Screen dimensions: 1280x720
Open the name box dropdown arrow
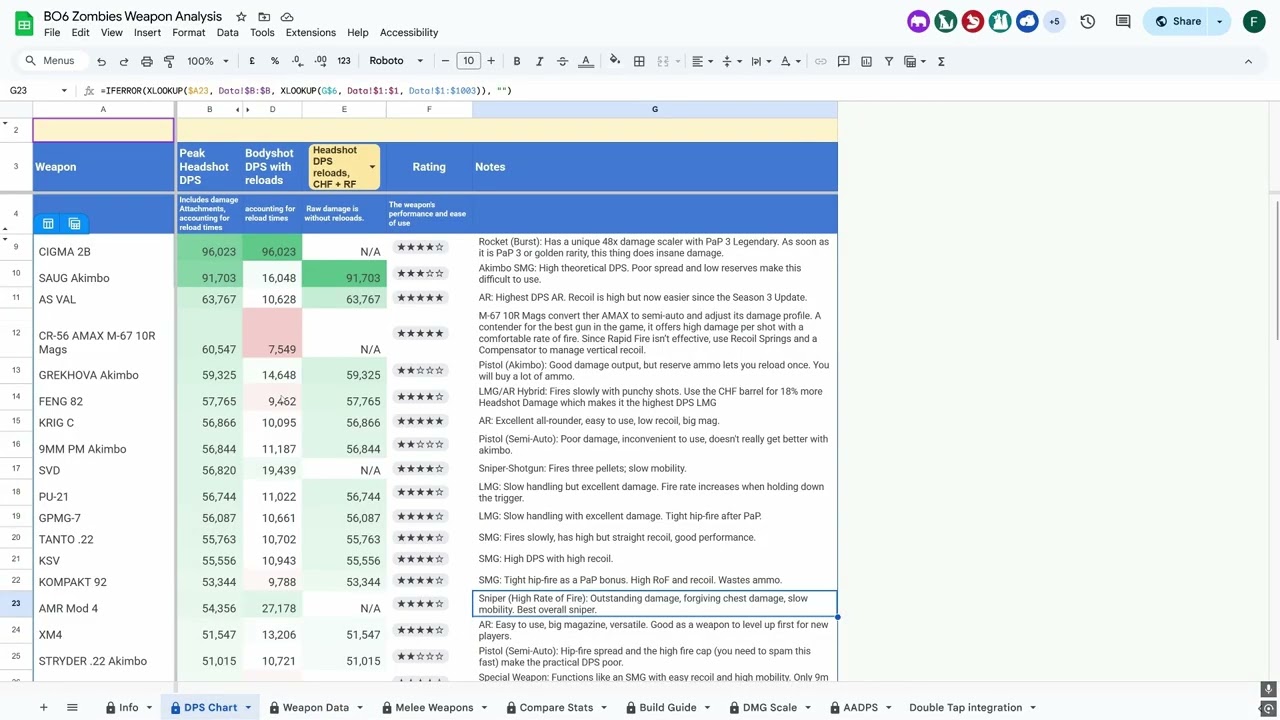(x=64, y=90)
